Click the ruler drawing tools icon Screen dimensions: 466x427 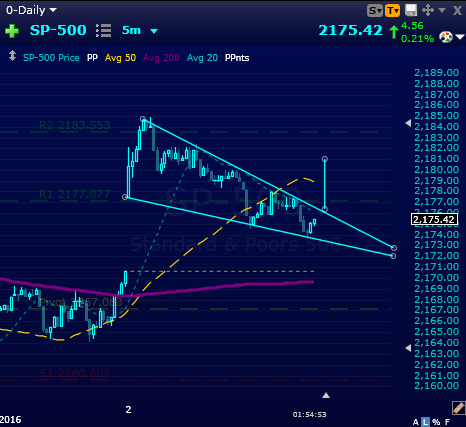pos(459,408)
